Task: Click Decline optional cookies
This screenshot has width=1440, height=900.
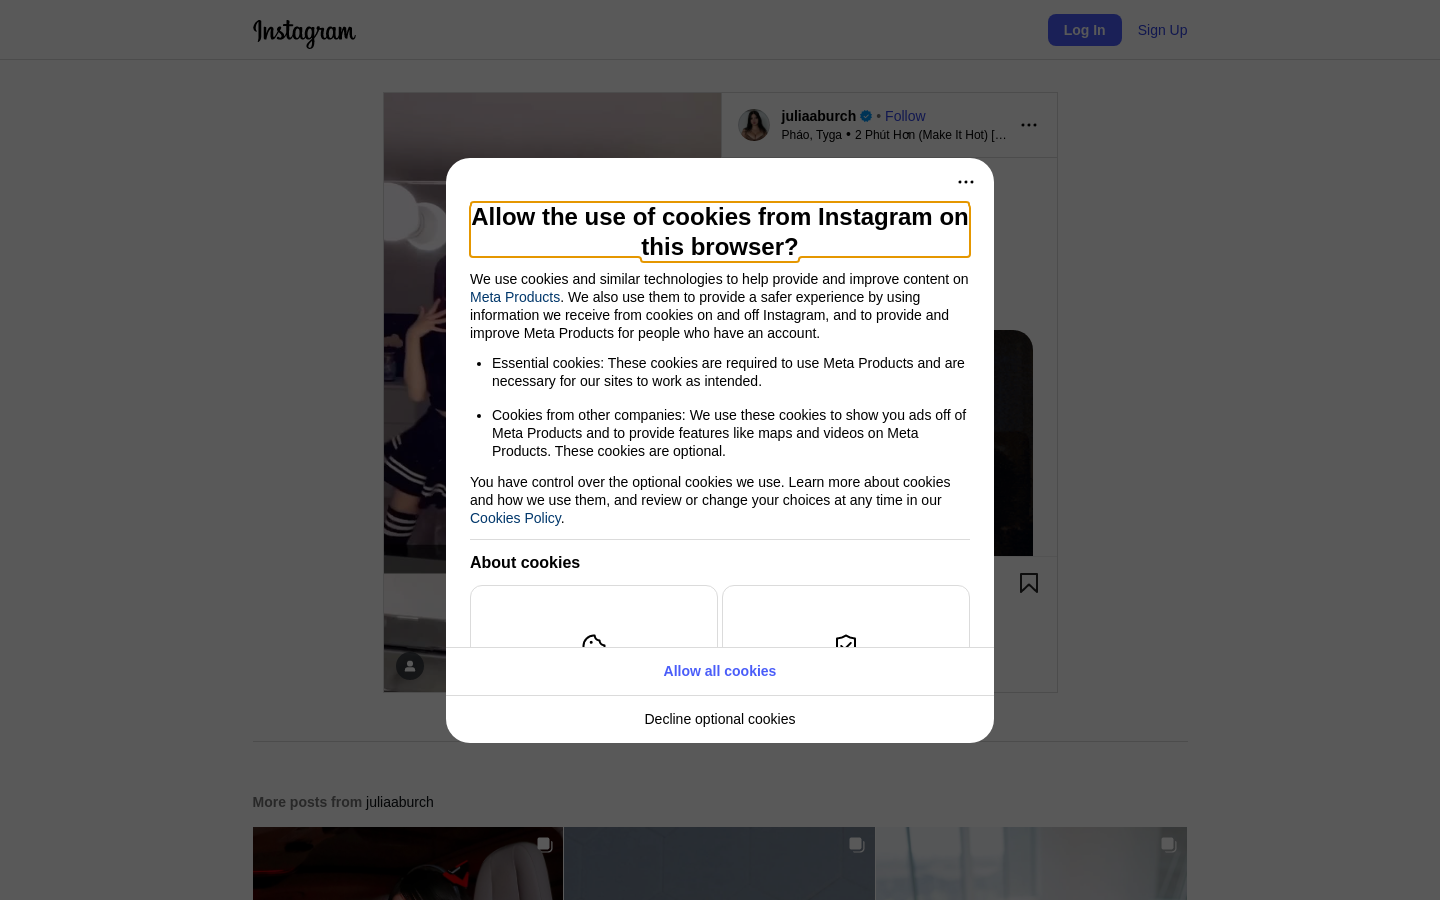Action: 720,719
